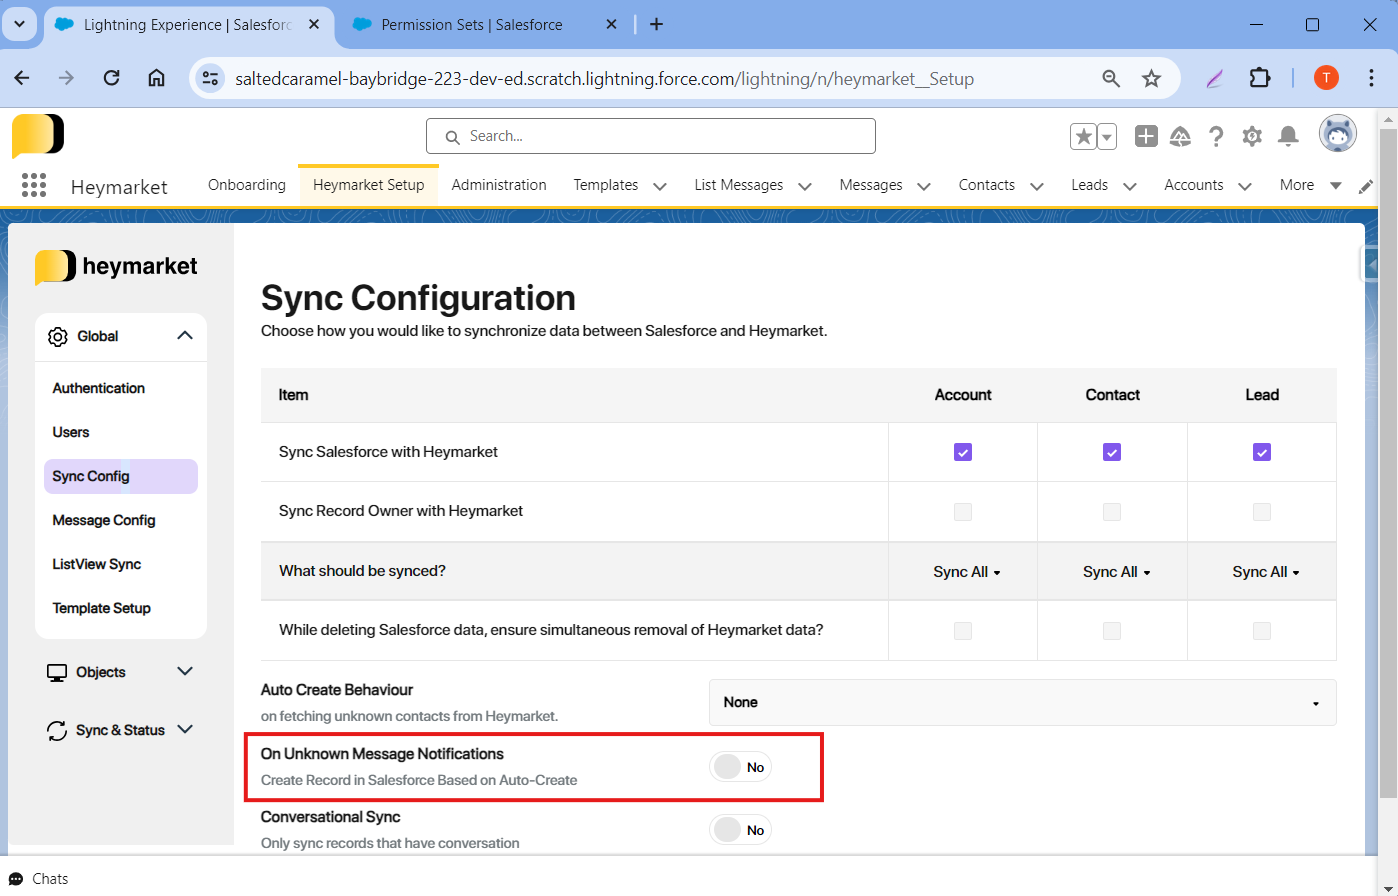Screen dimensions: 1398x896
Task: Open Auto Create Behaviour None dropdown
Action: coord(1022,702)
